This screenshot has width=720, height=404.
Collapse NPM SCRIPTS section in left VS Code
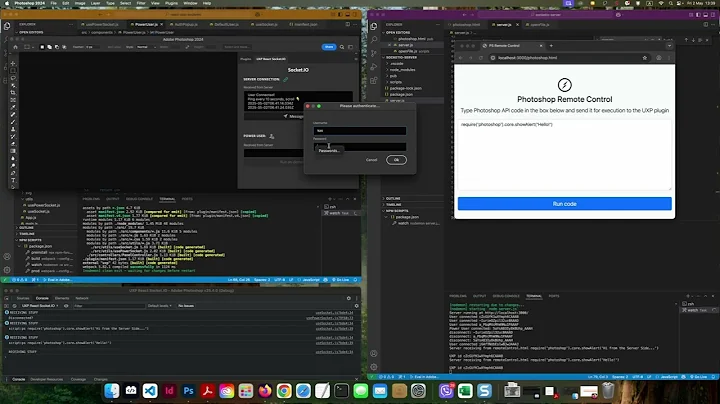[31, 240]
